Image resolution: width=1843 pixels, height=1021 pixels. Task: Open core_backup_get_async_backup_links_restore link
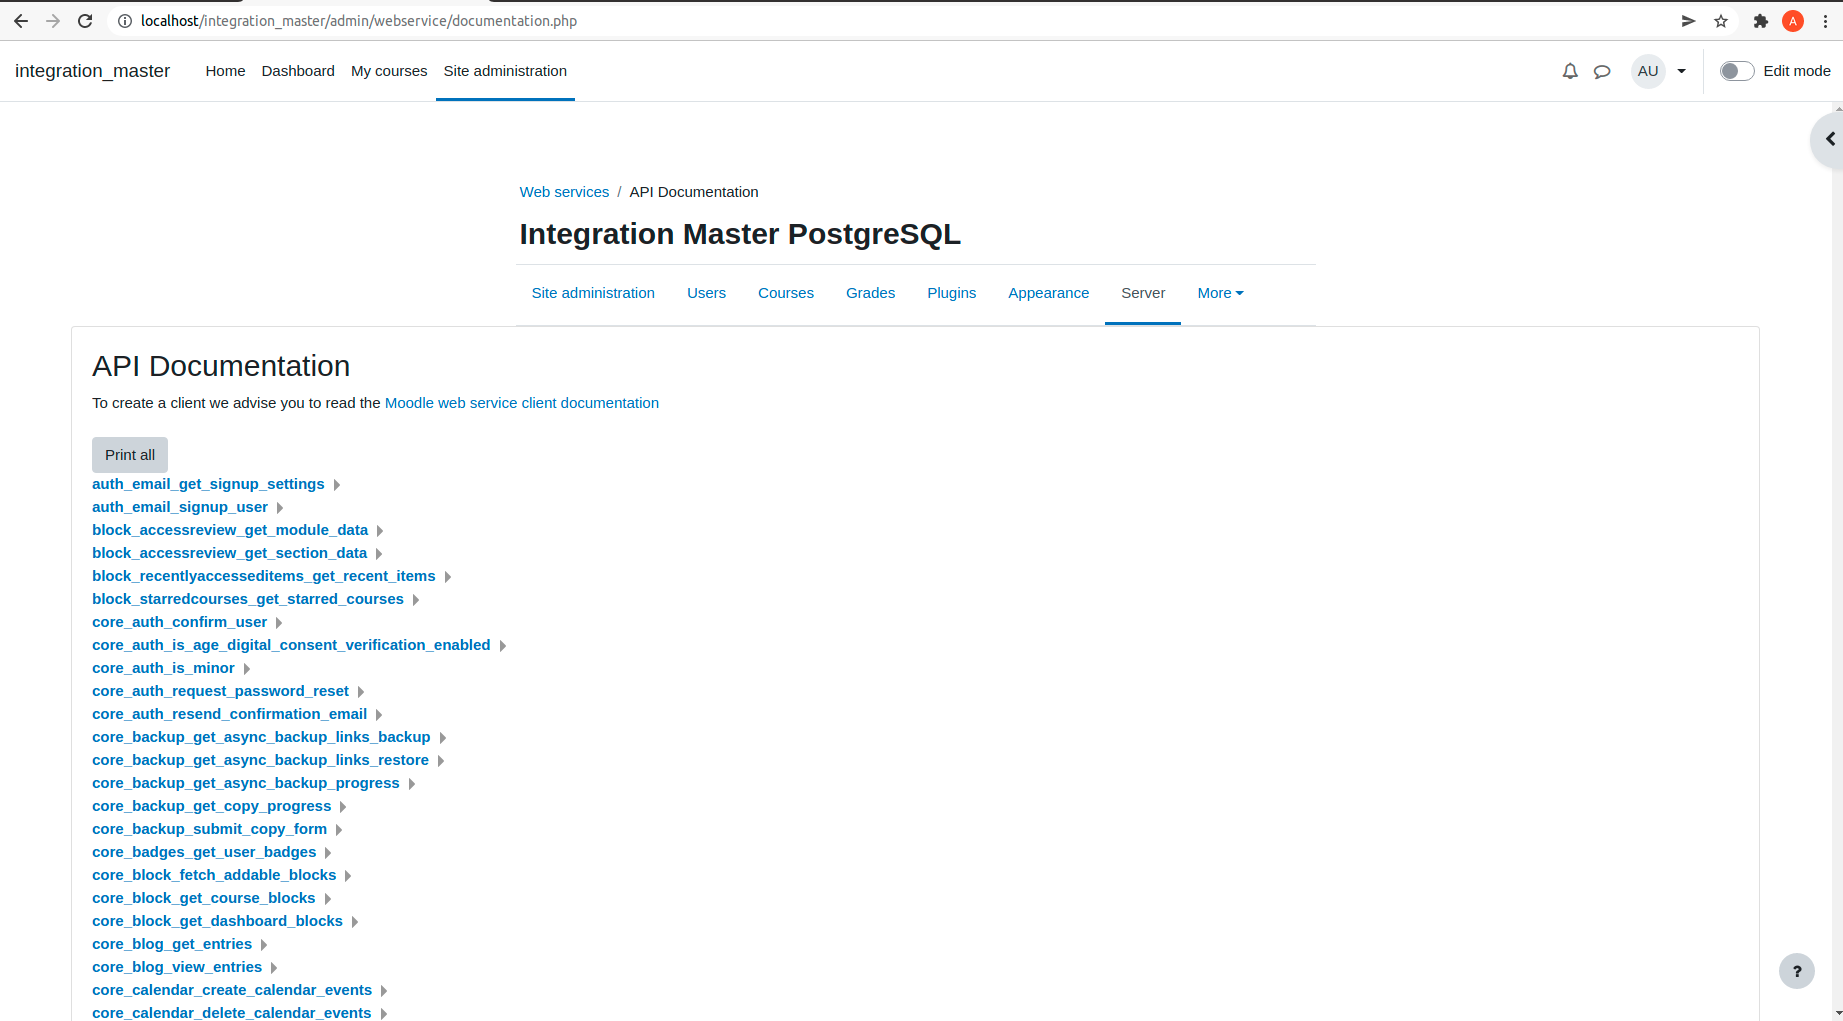[260, 760]
